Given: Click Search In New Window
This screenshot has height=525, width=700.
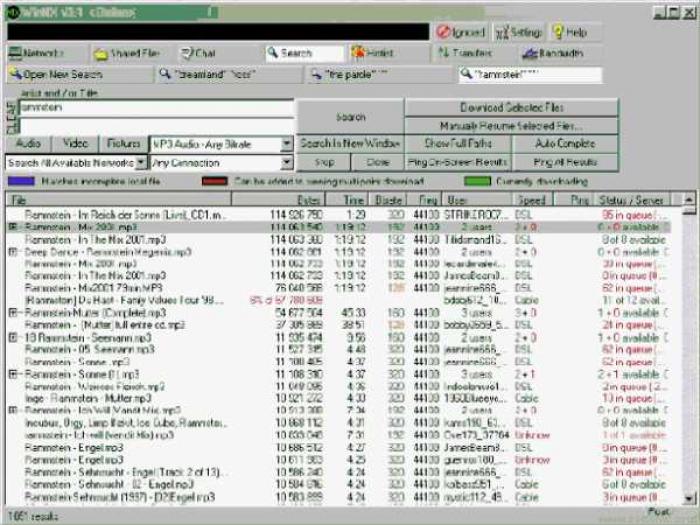Looking at the screenshot, I should click(350, 143).
